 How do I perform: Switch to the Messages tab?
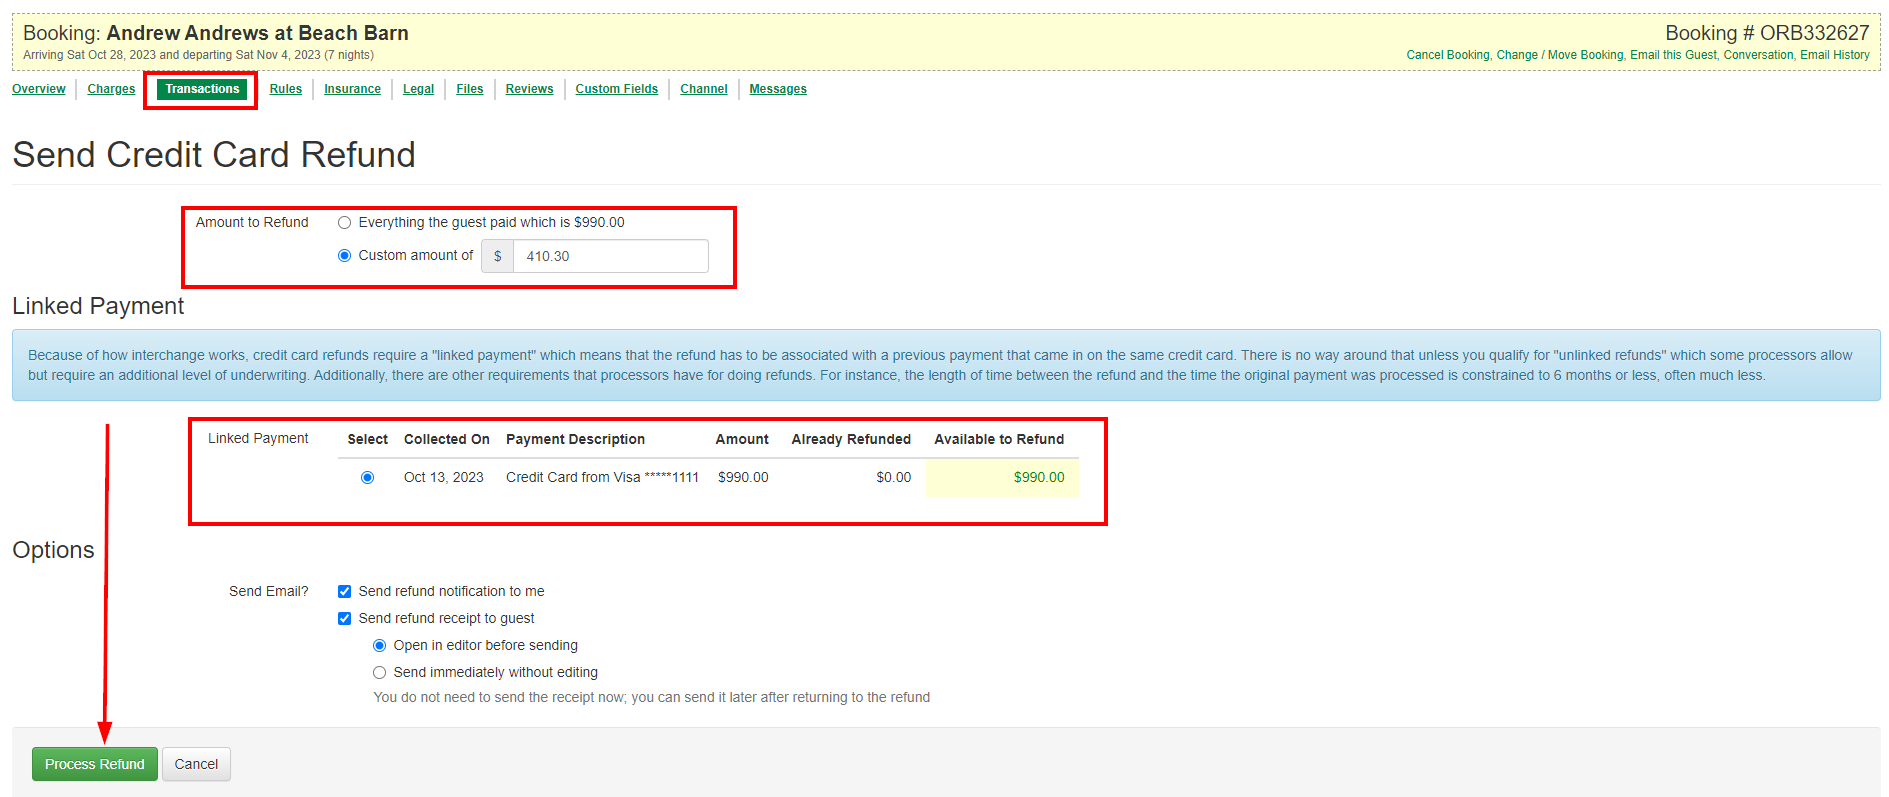coord(777,89)
